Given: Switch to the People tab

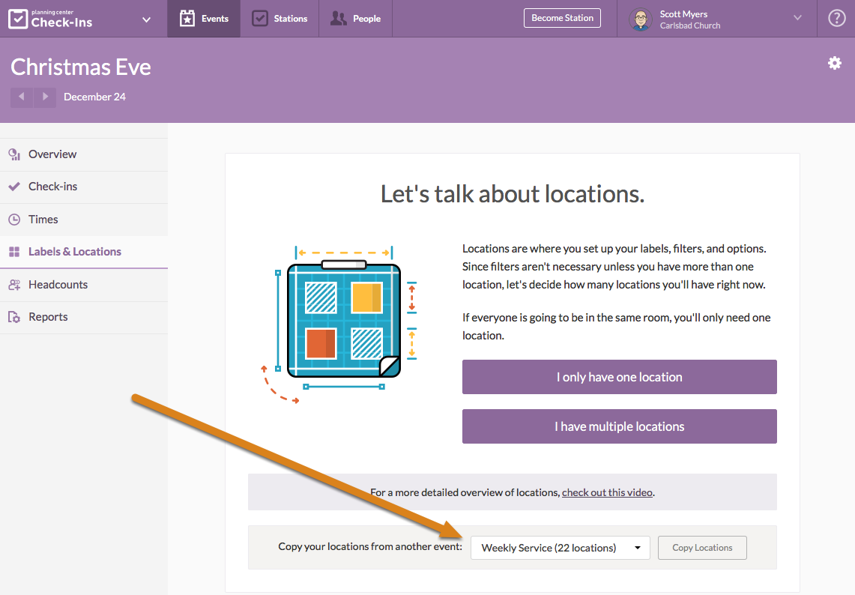Looking at the screenshot, I should [x=356, y=19].
